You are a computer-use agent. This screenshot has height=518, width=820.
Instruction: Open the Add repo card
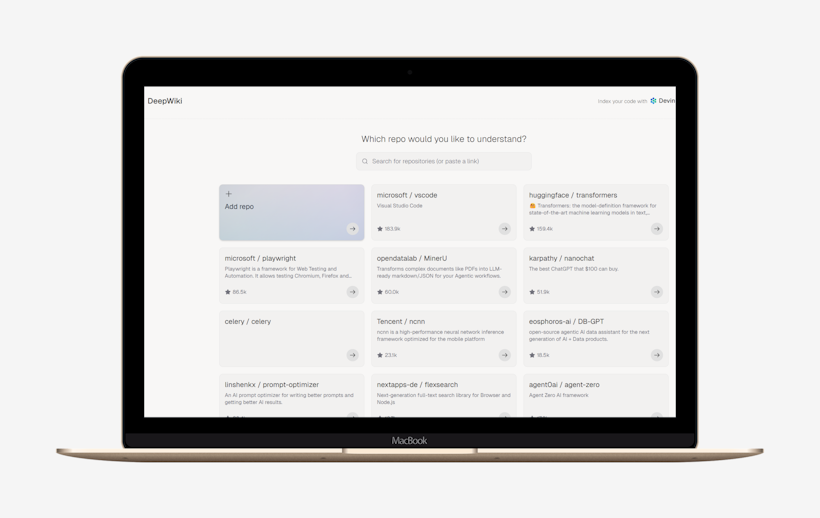pyautogui.click(x=292, y=212)
